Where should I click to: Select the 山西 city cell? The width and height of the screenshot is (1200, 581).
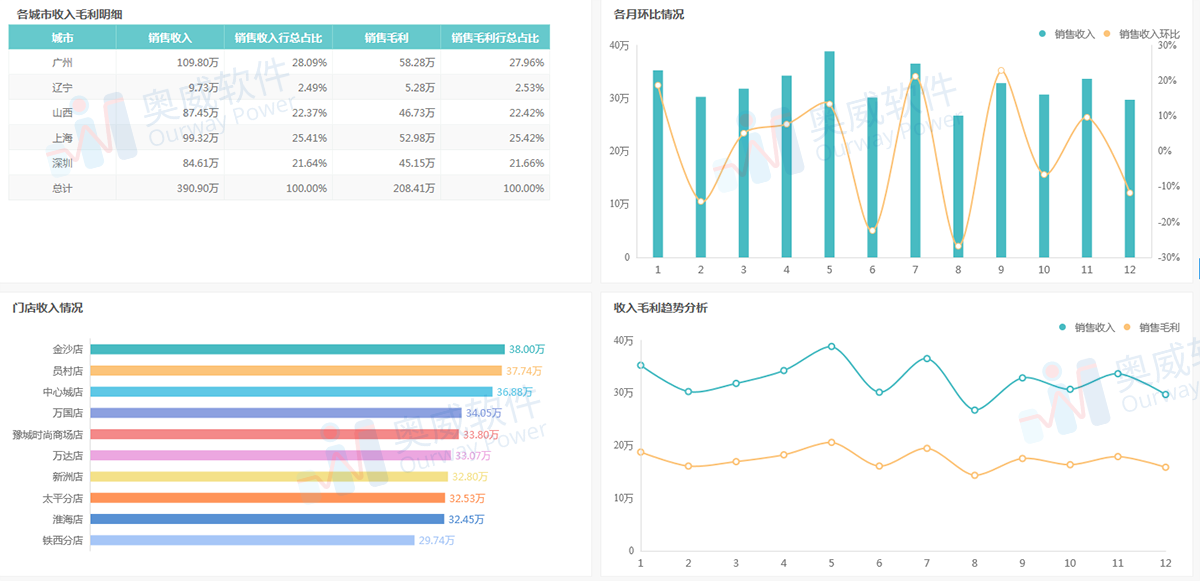tap(62, 112)
